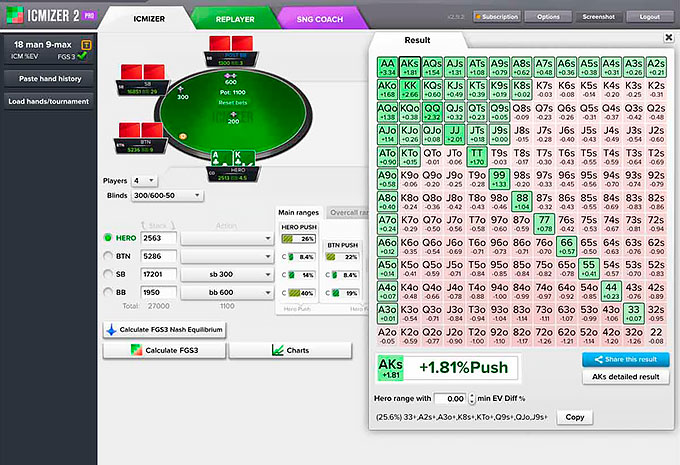Click the Subscription button with the orange dot

pyautogui.click(x=507, y=17)
